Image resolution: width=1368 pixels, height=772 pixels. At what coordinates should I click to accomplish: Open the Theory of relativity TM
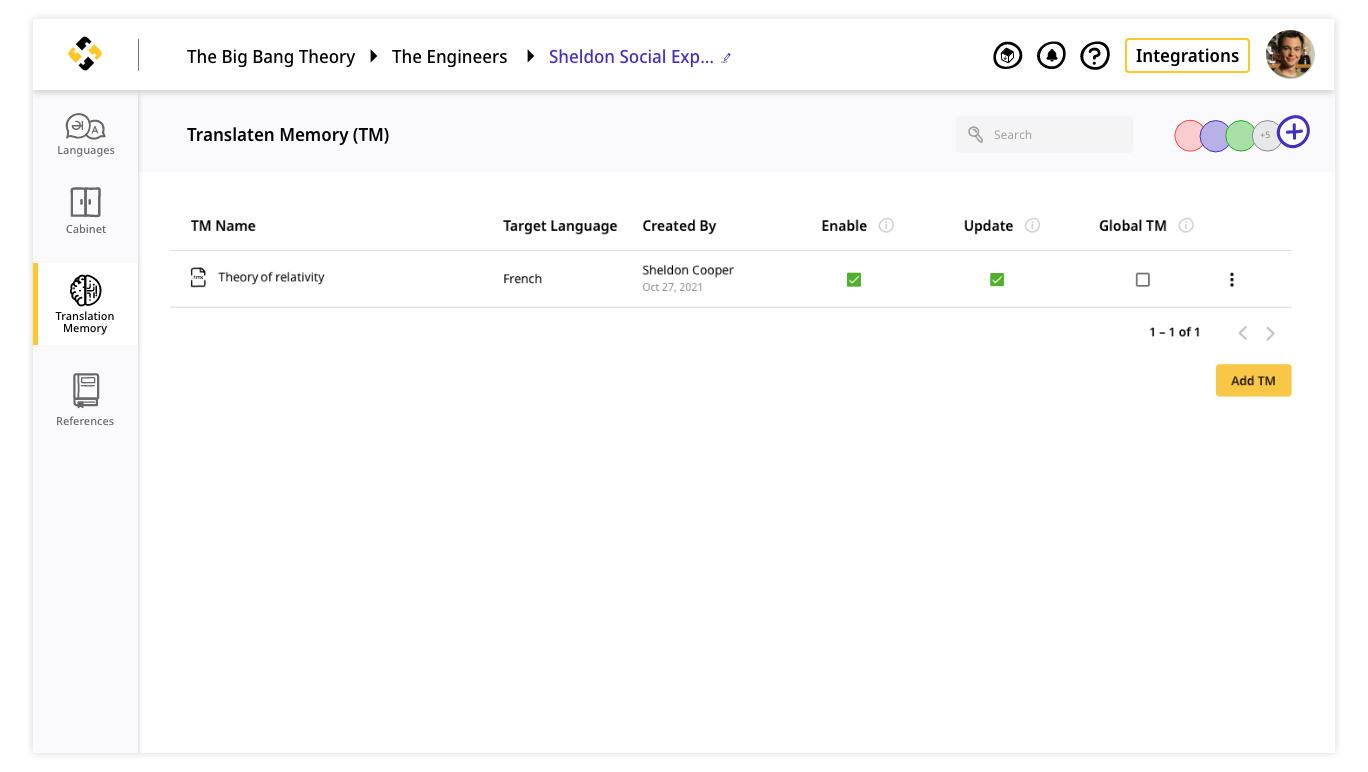271,277
